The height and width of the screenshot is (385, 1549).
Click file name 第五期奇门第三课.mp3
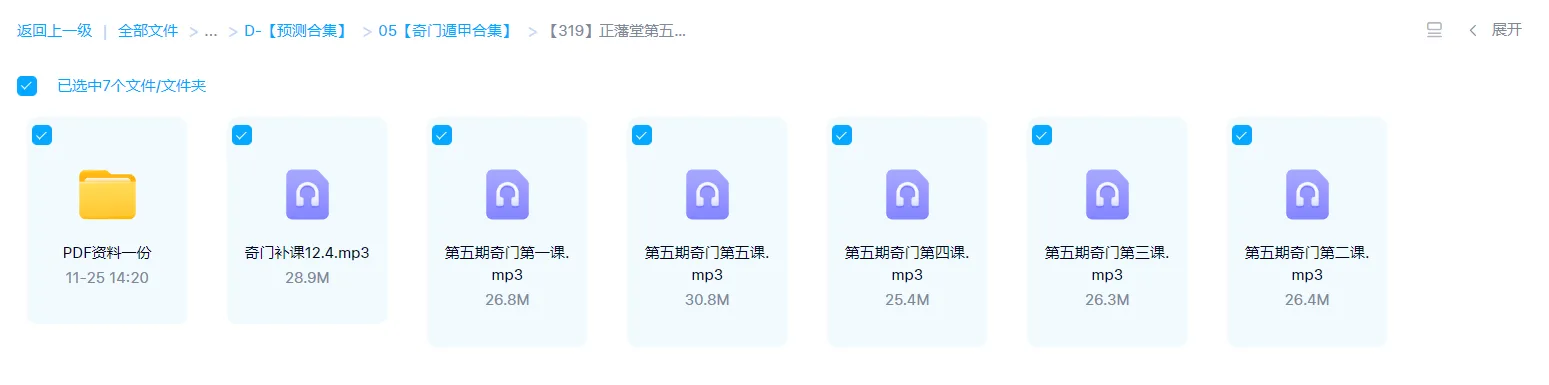1107,264
